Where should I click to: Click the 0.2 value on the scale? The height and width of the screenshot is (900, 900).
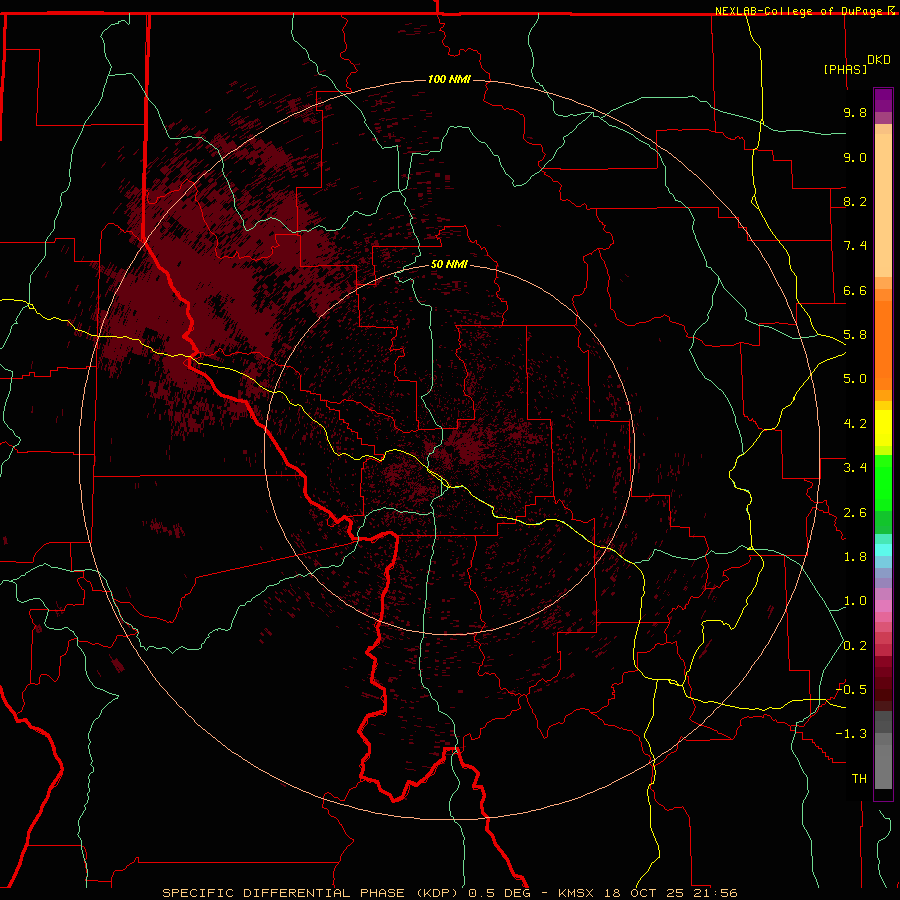[x=855, y=646]
